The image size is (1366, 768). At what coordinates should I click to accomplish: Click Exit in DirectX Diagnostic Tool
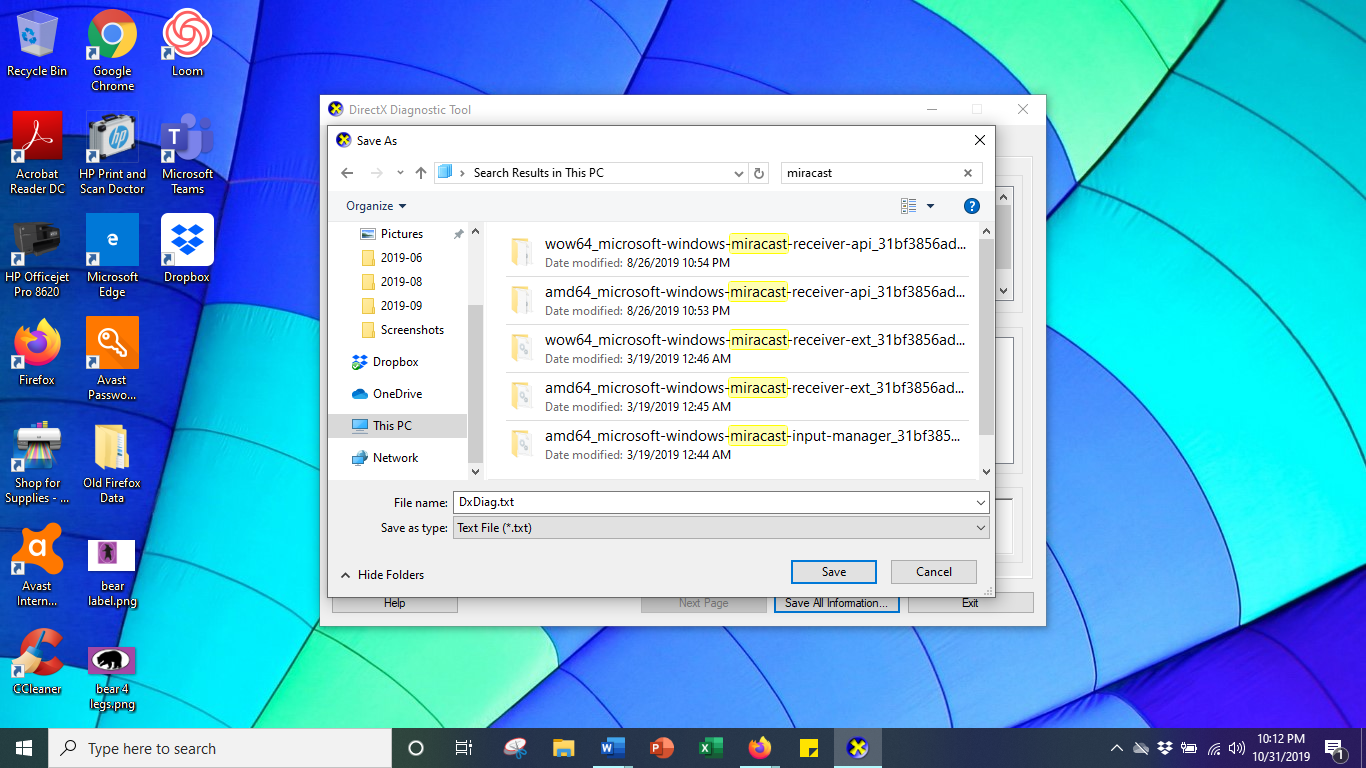[970, 603]
